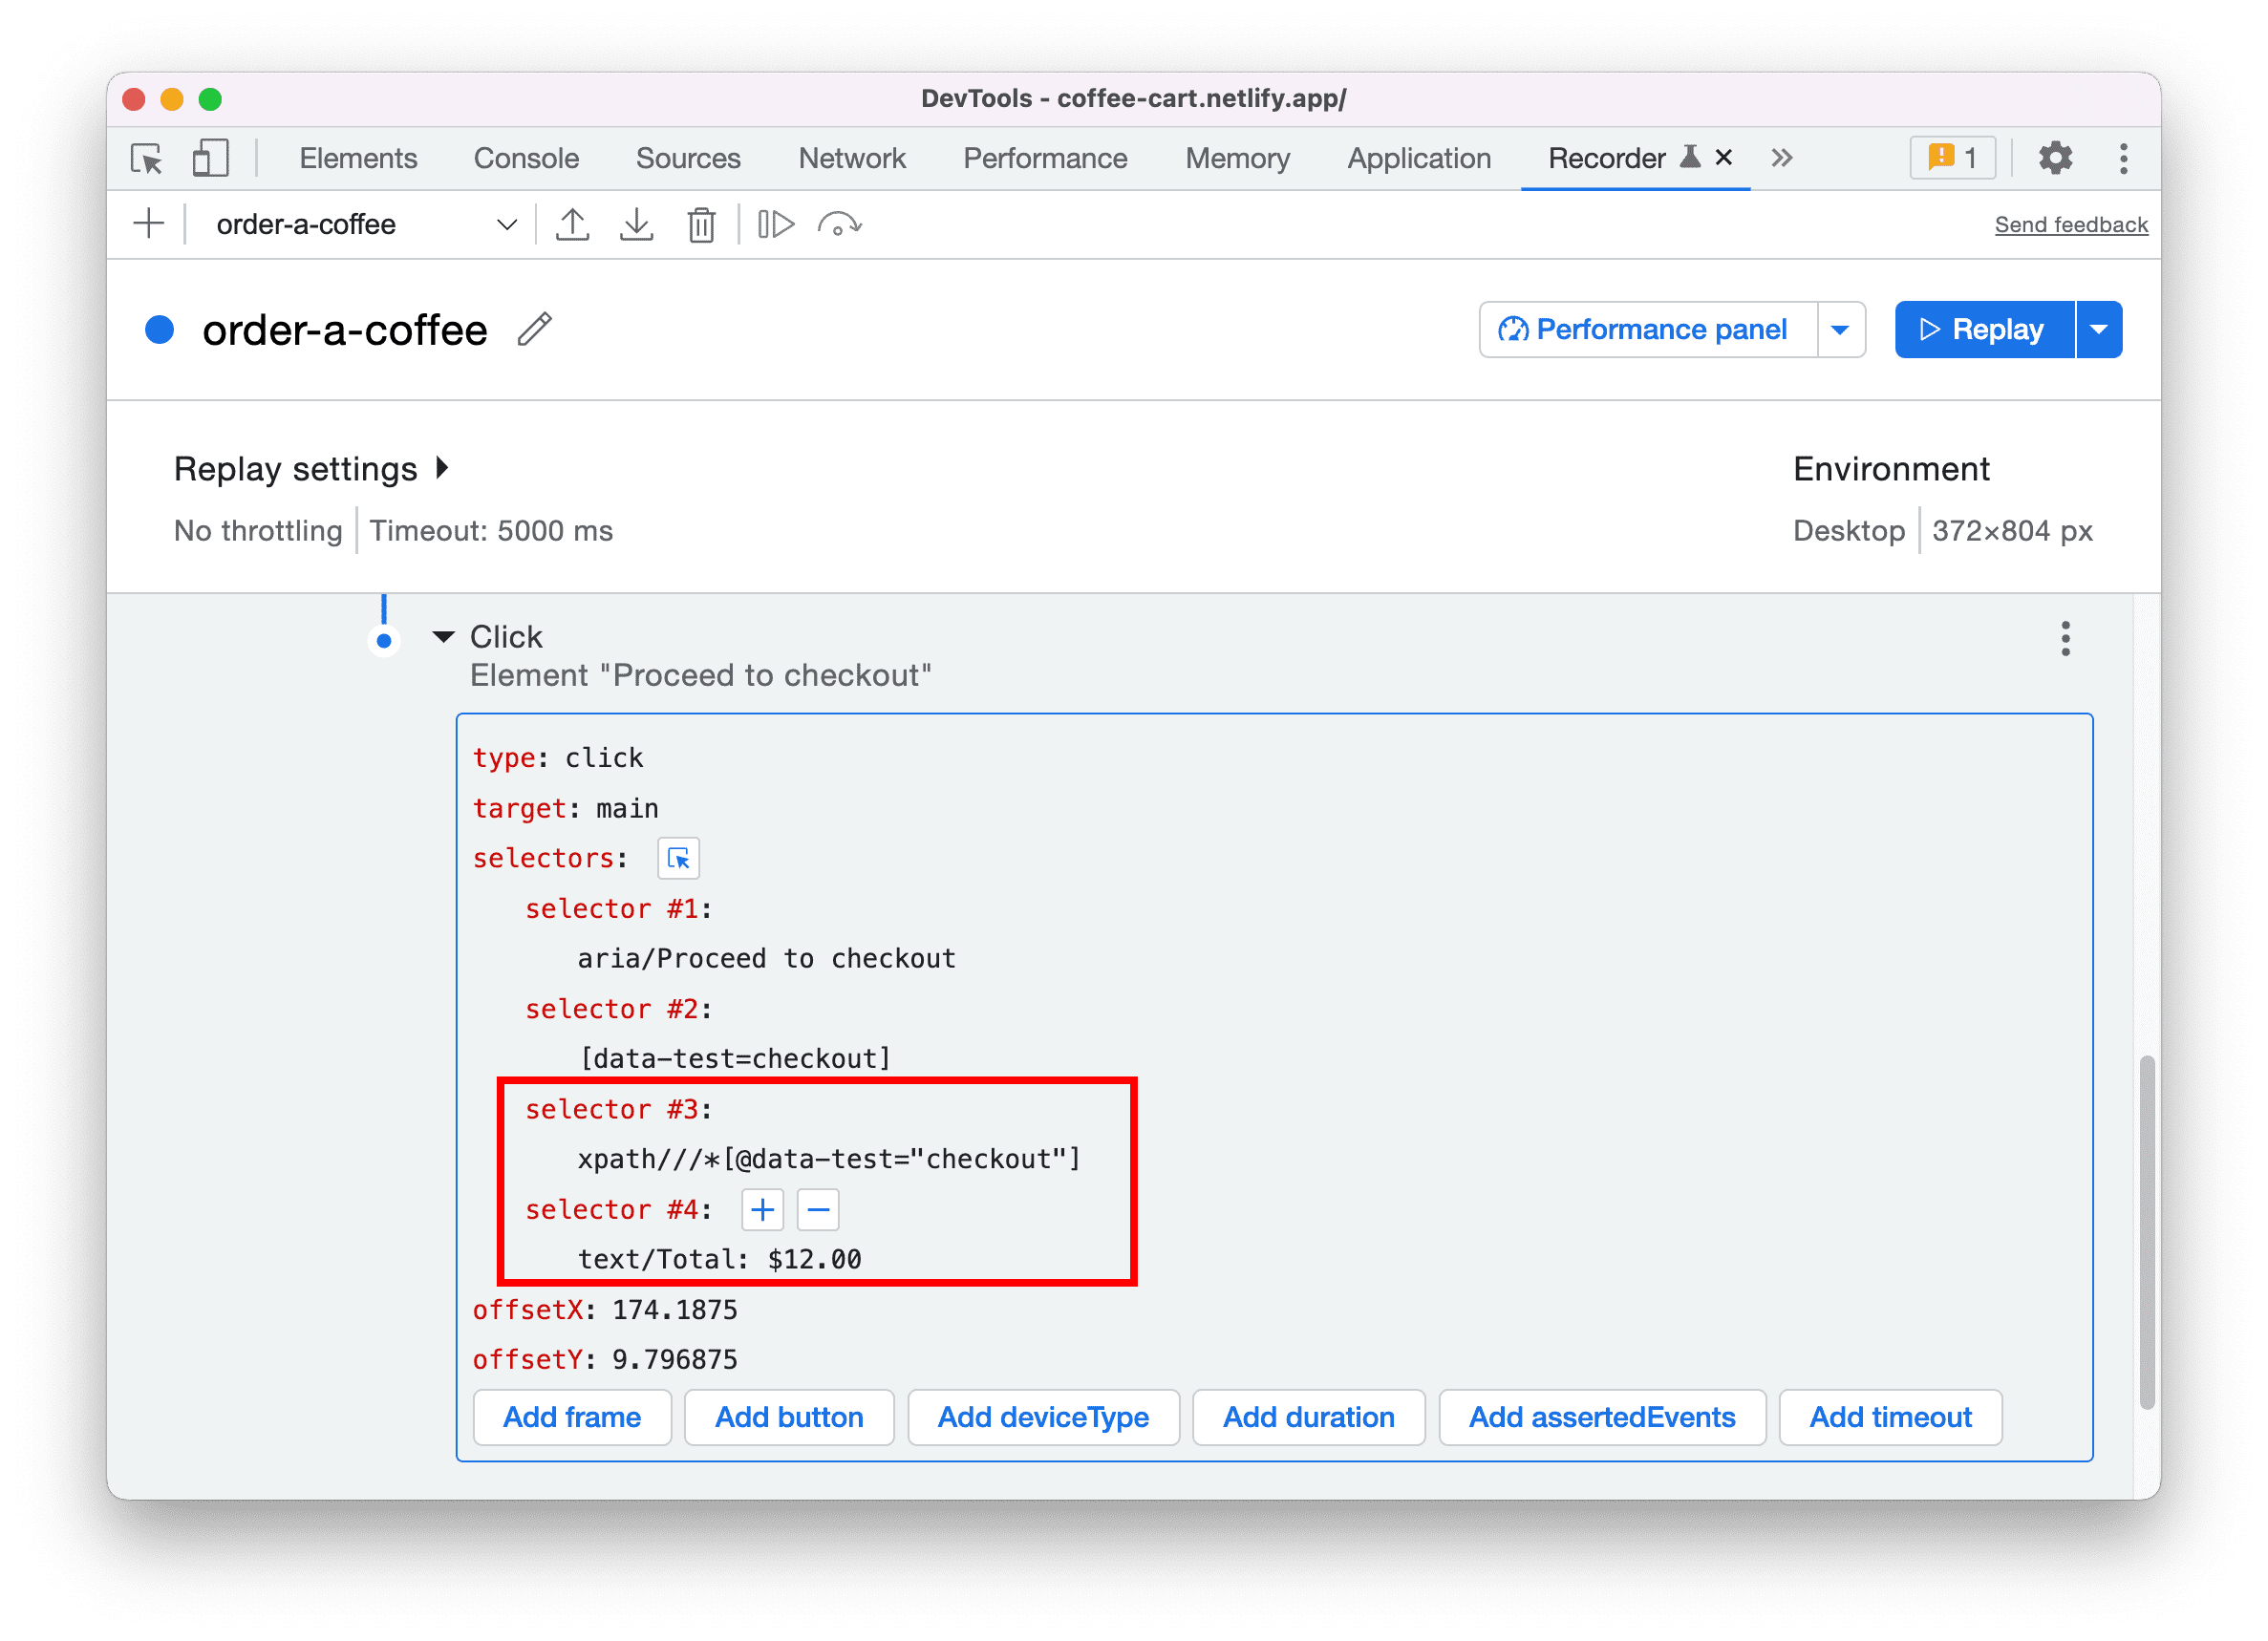Expand the Click step disclosure triangle
This screenshot has height=1641, width=2268.
(443, 635)
